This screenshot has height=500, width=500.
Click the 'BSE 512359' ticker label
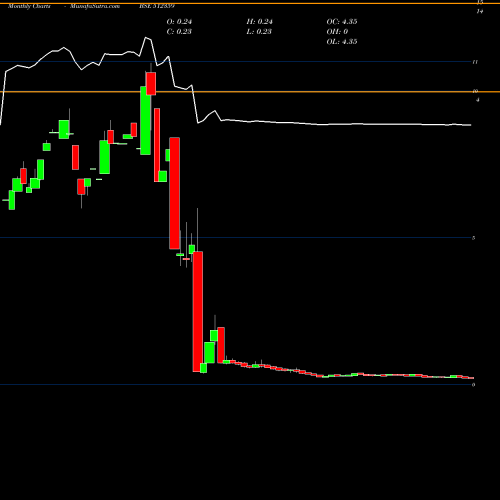[x=157, y=6]
